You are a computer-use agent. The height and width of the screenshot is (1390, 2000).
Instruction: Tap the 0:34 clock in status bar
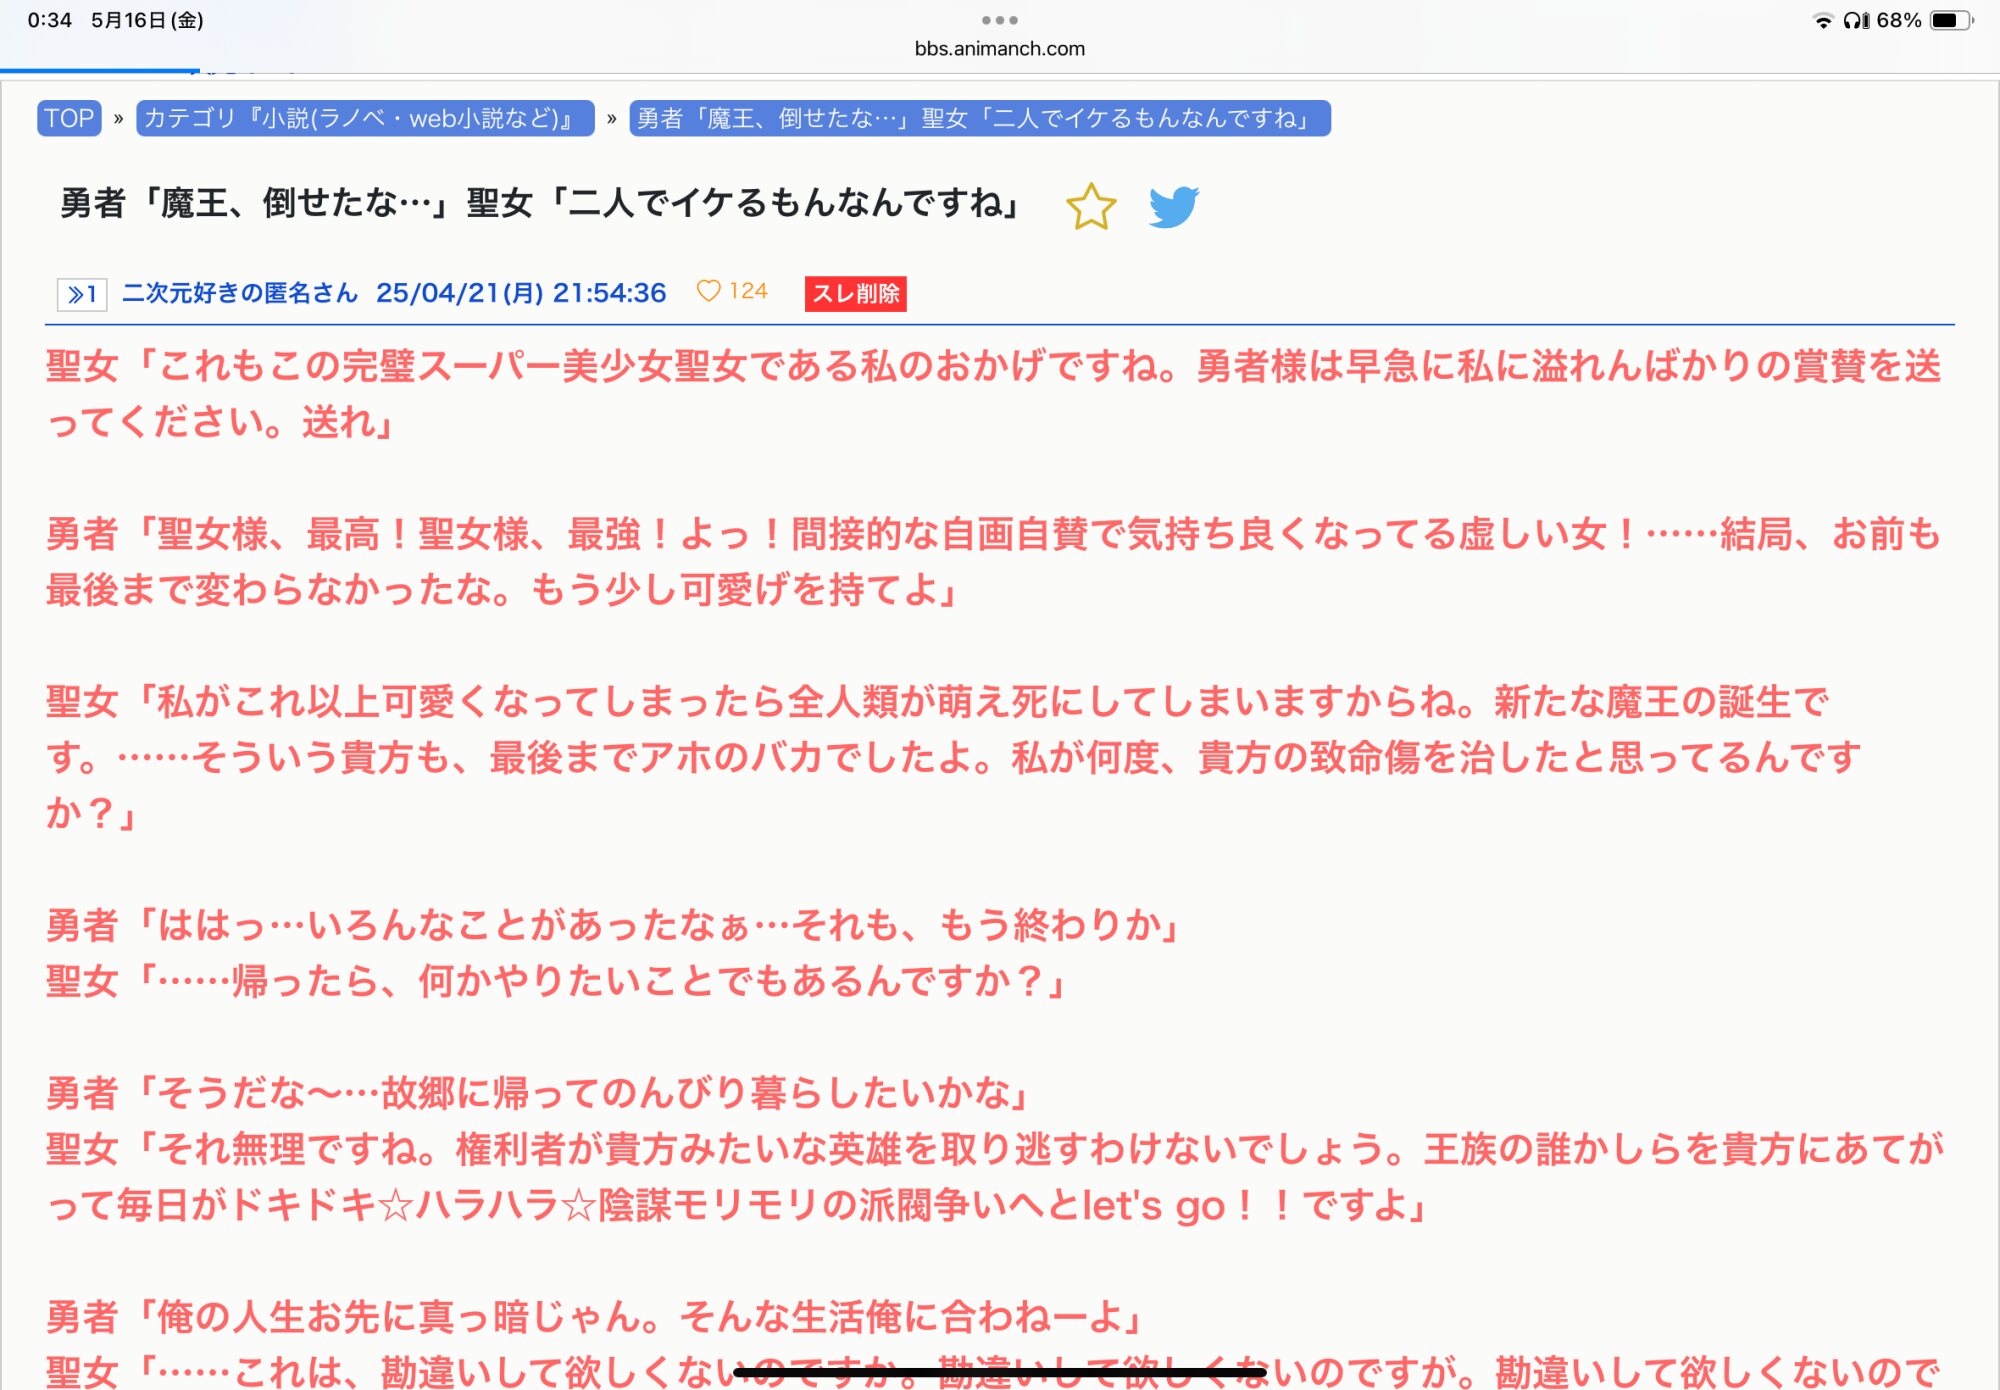click(49, 21)
